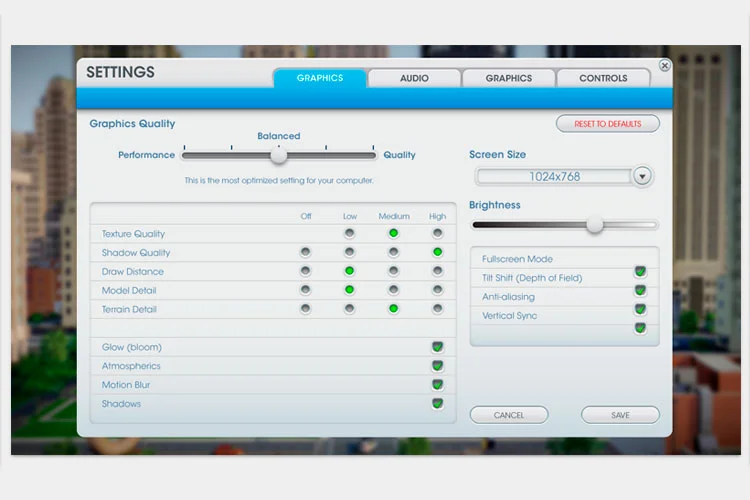The height and width of the screenshot is (500, 750).
Task: Click the 'most optimized setting' message
Action: point(279,180)
